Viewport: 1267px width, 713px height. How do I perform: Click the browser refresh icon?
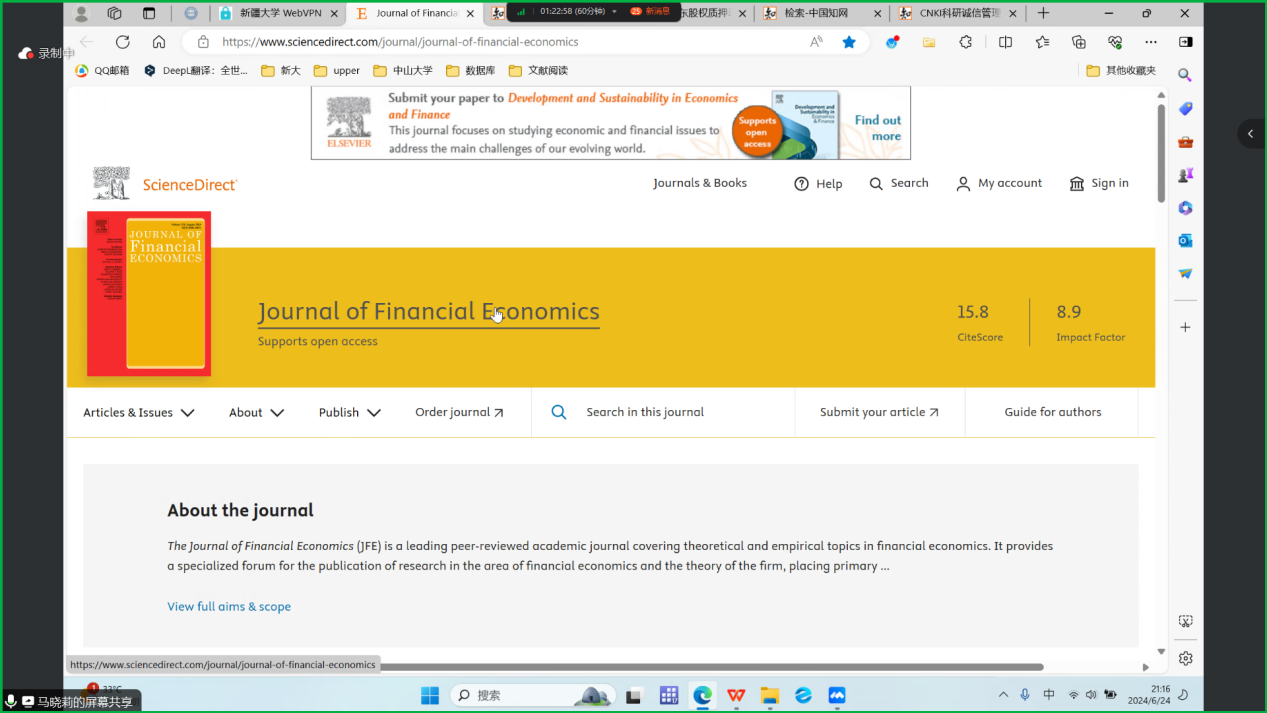coord(123,42)
